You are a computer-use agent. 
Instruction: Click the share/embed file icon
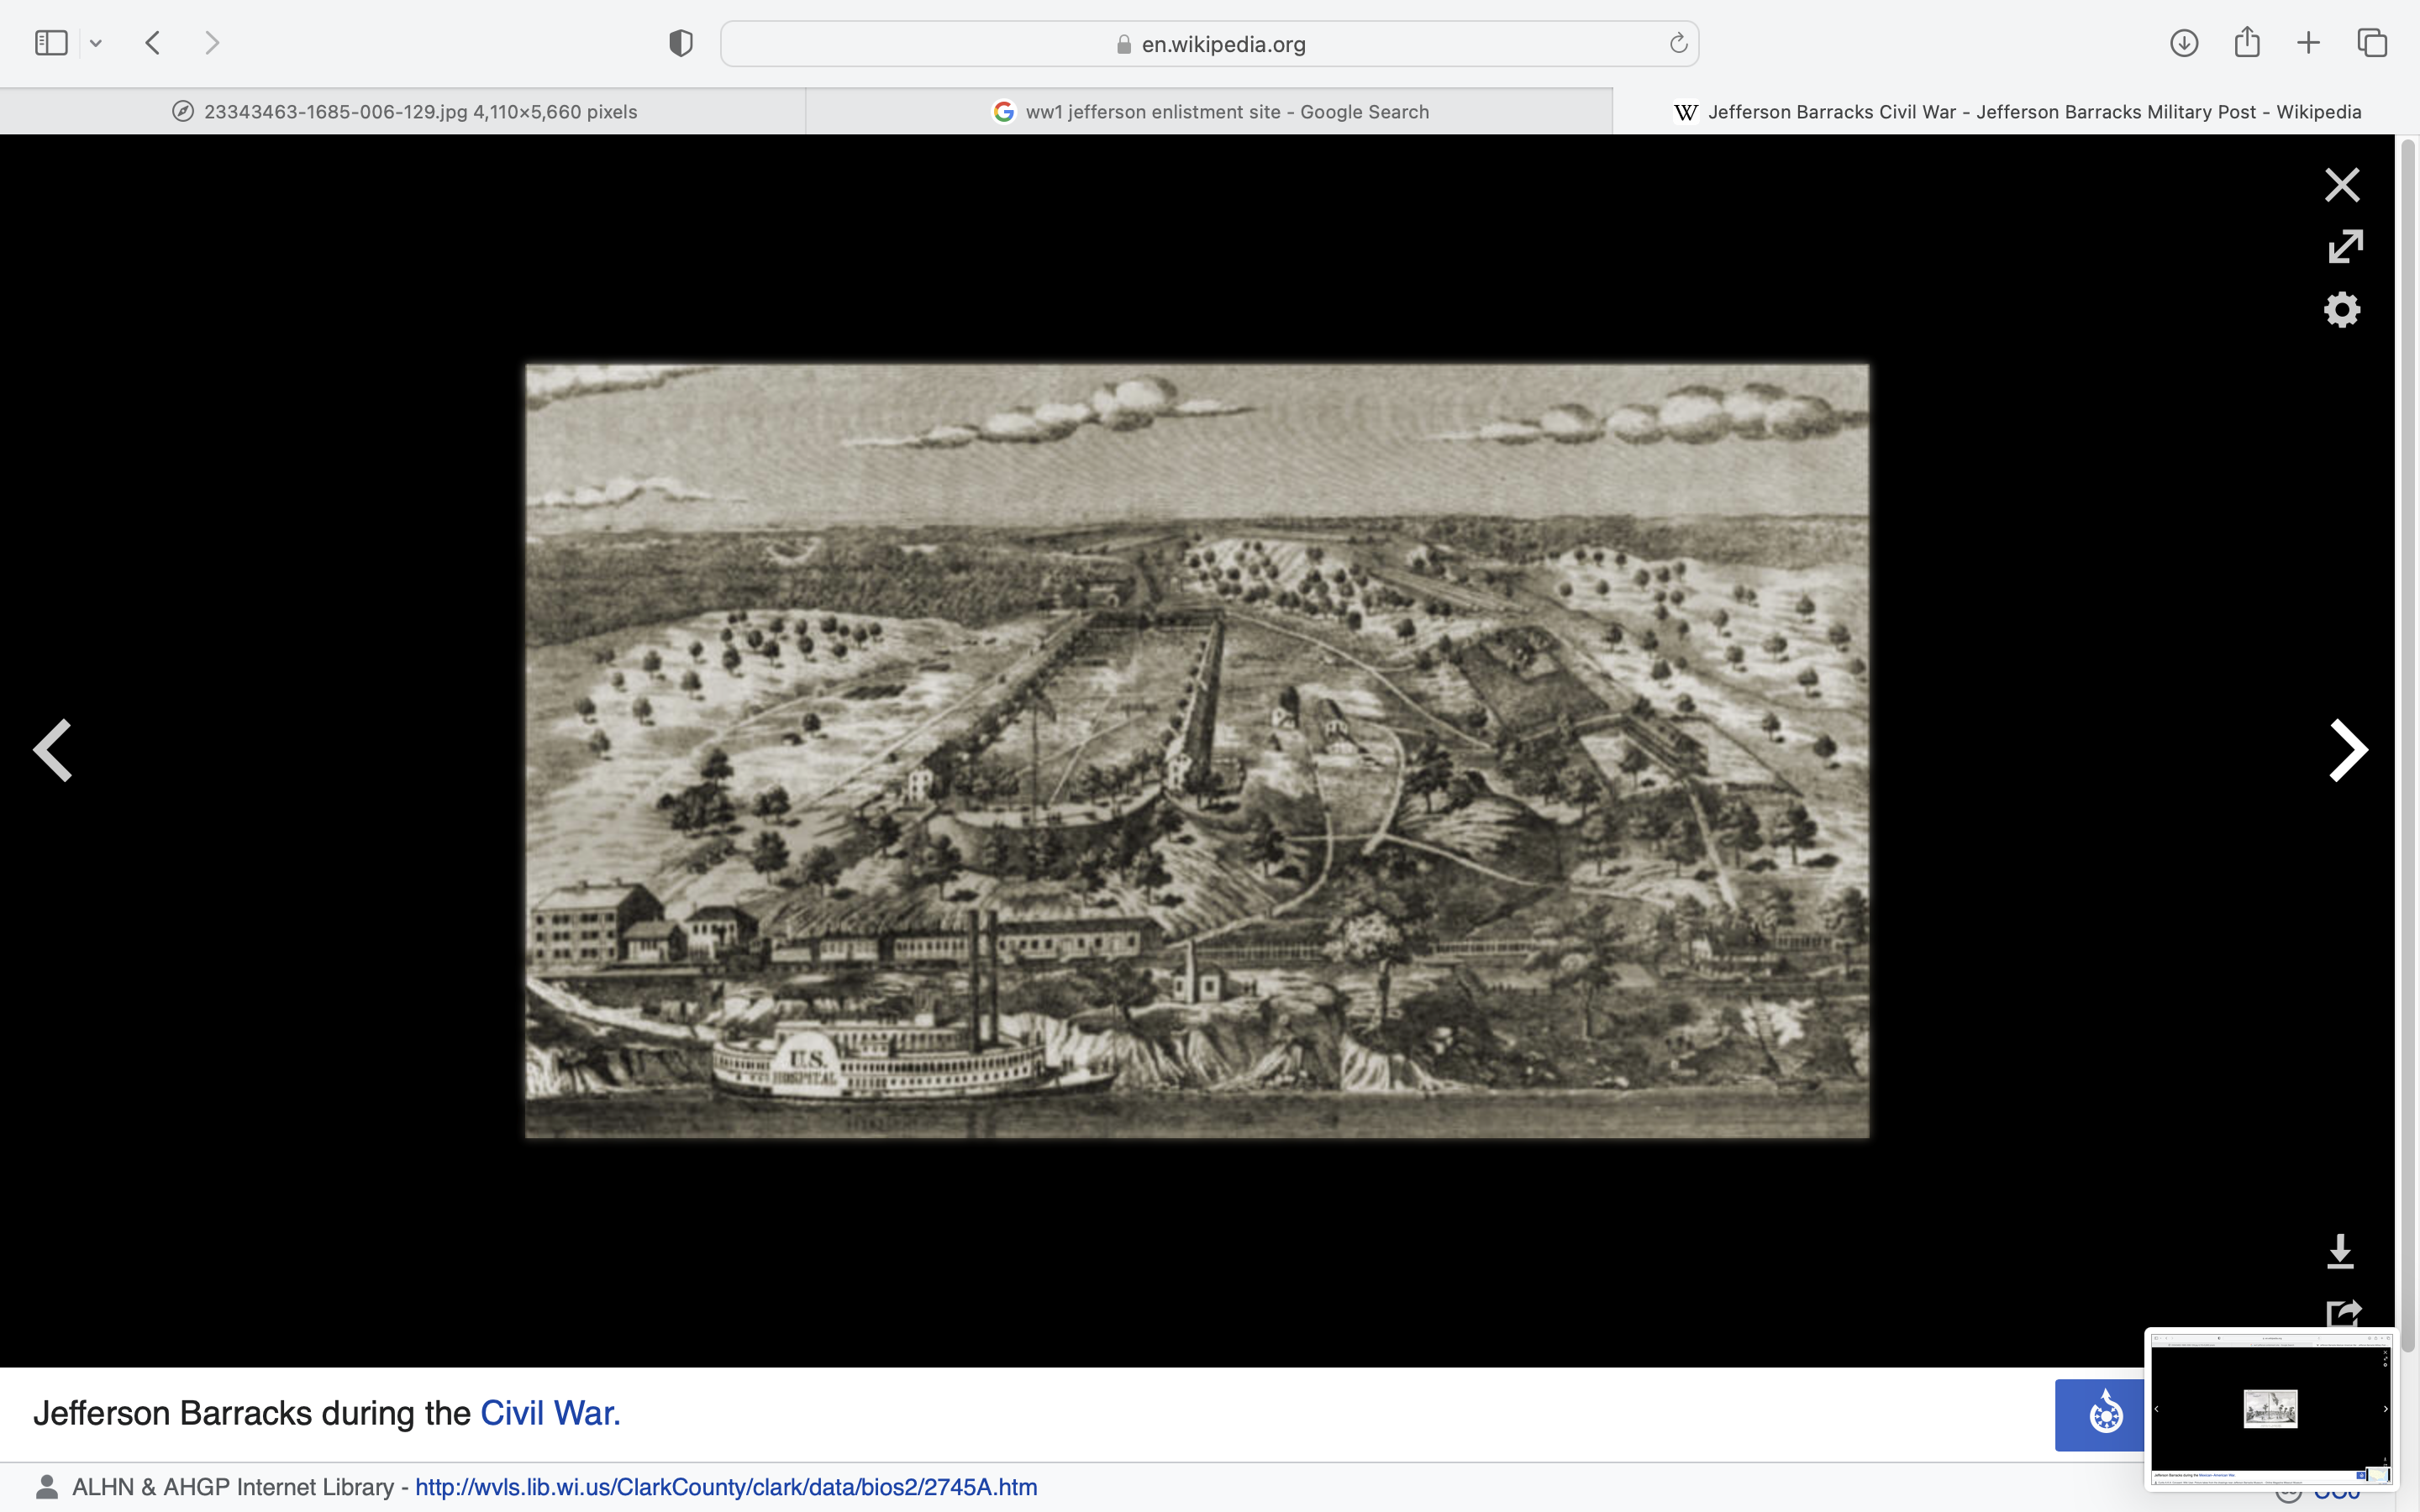2342,1313
